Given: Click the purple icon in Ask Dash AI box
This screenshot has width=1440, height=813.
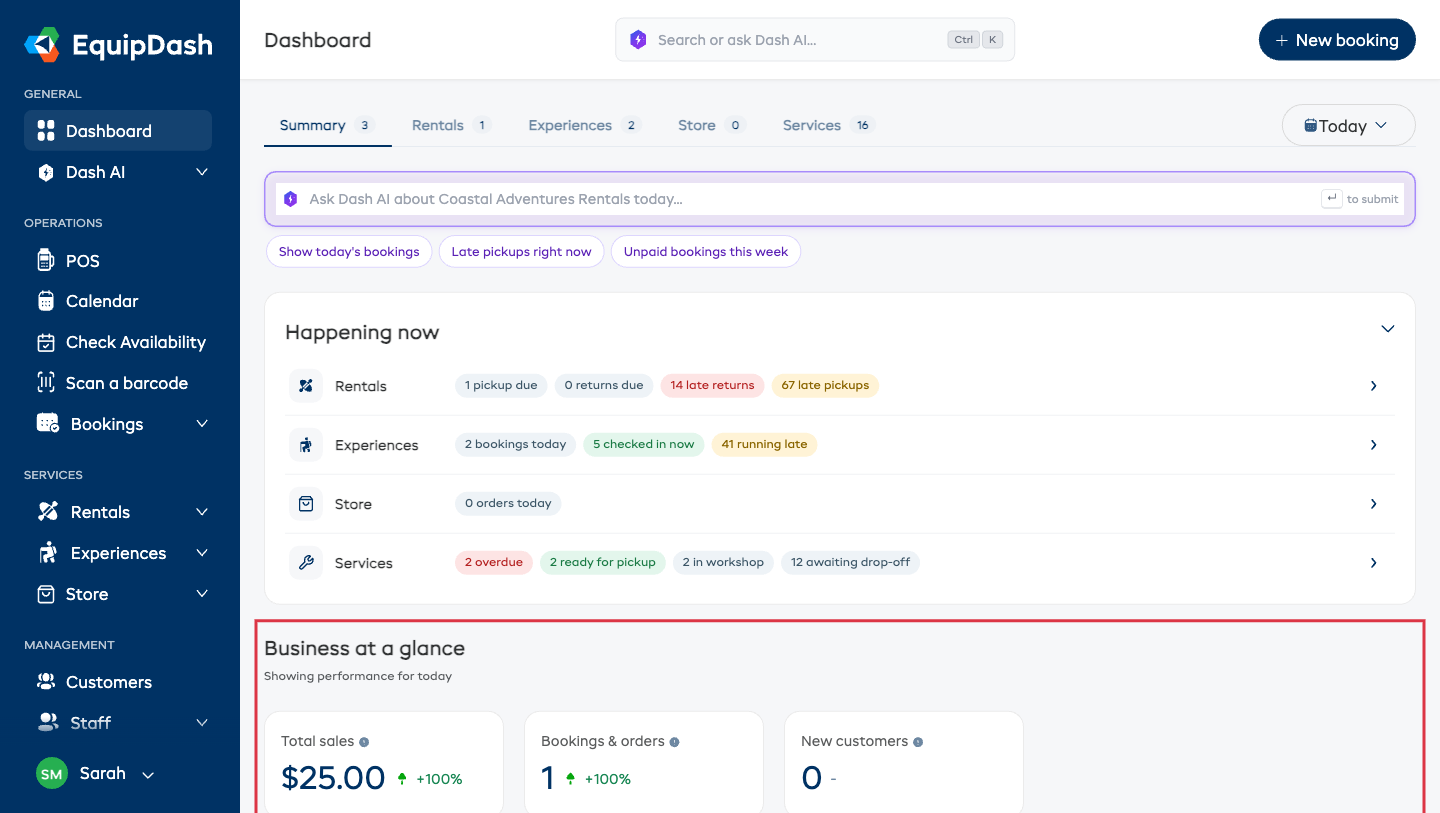Looking at the screenshot, I should click(x=290, y=199).
